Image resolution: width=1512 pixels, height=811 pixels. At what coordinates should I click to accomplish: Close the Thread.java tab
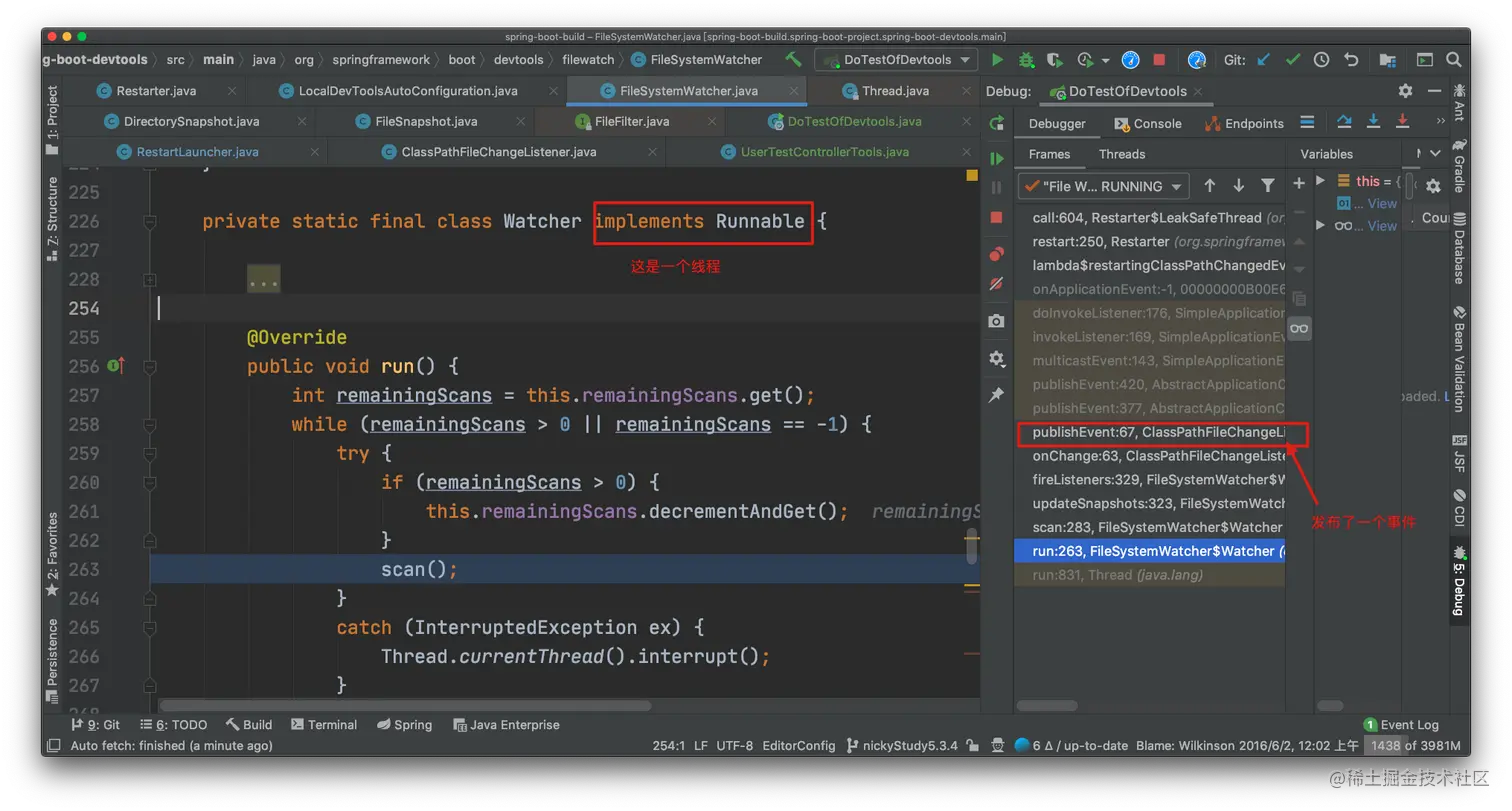click(964, 91)
